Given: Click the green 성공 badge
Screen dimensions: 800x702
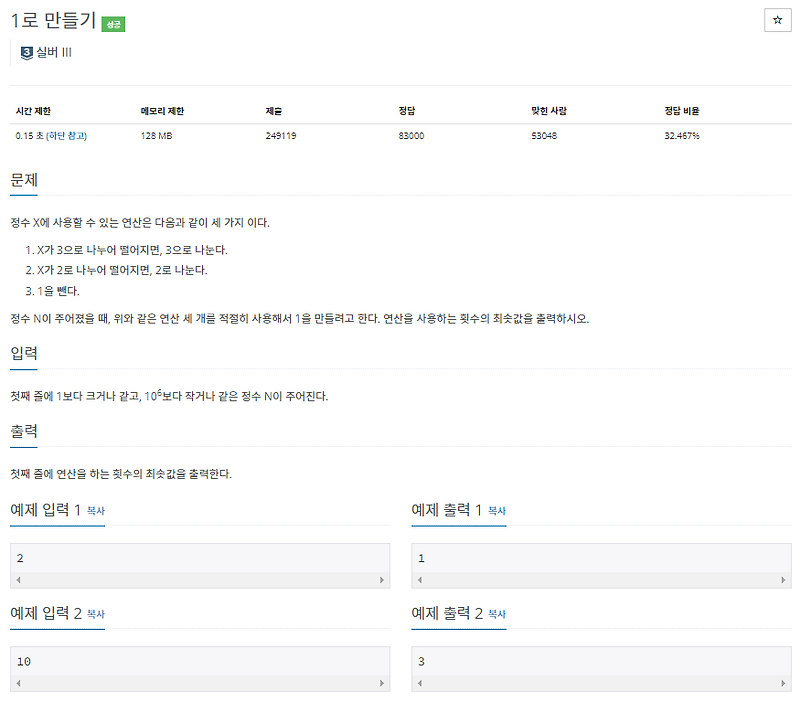Looking at the screenshot, I should 112,20.
